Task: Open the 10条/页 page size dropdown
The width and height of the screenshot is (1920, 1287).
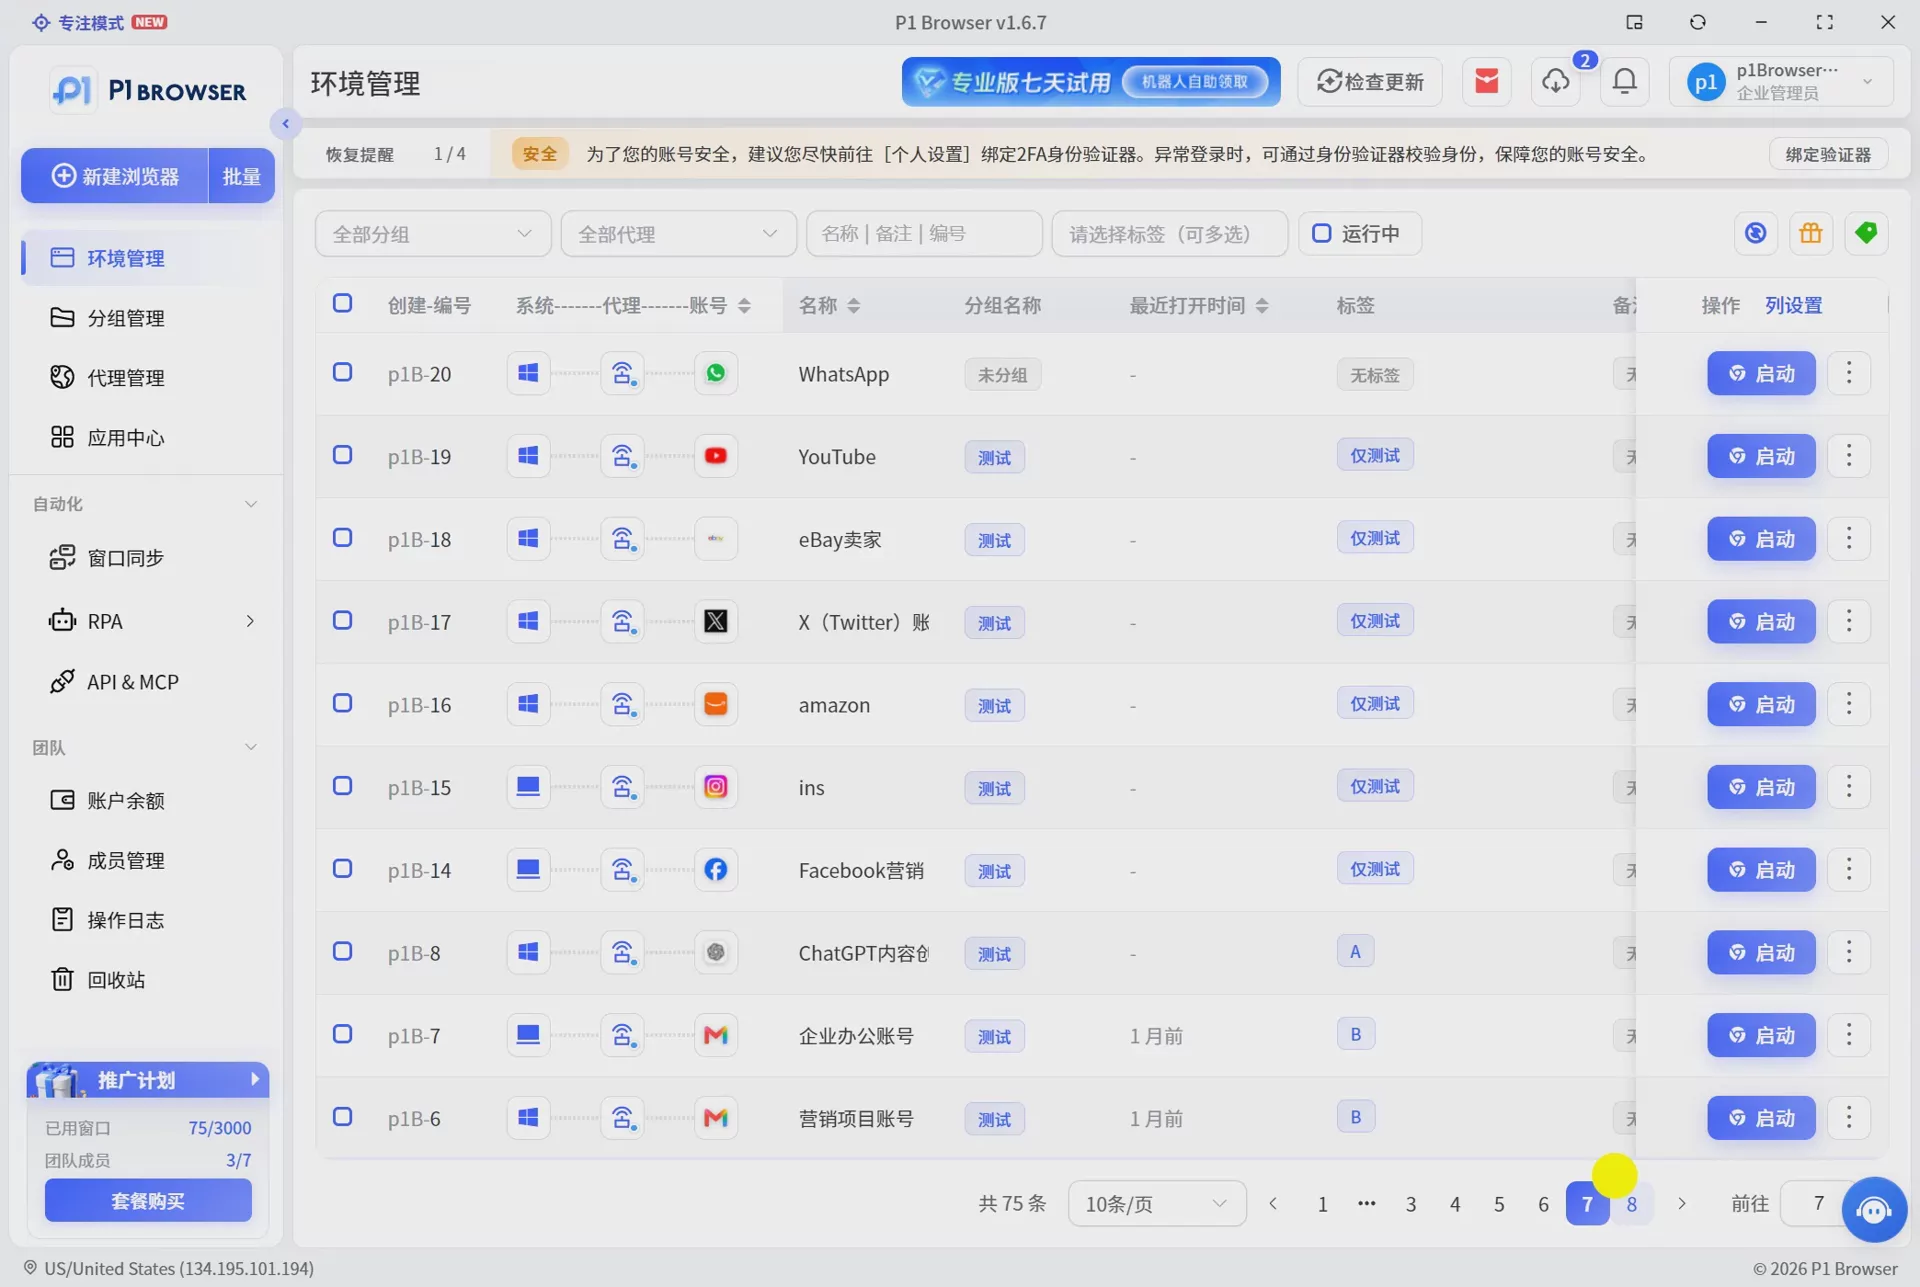Action: pos(1157,1204)
